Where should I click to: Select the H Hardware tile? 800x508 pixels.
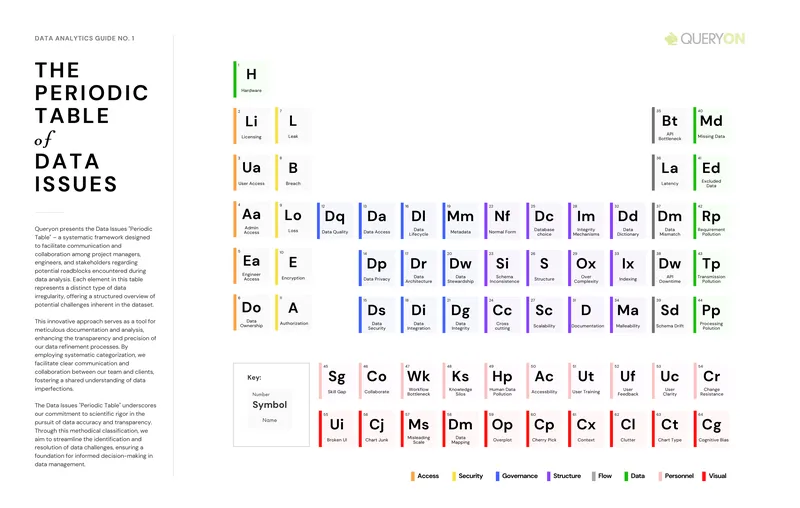[x=252, y=79]
